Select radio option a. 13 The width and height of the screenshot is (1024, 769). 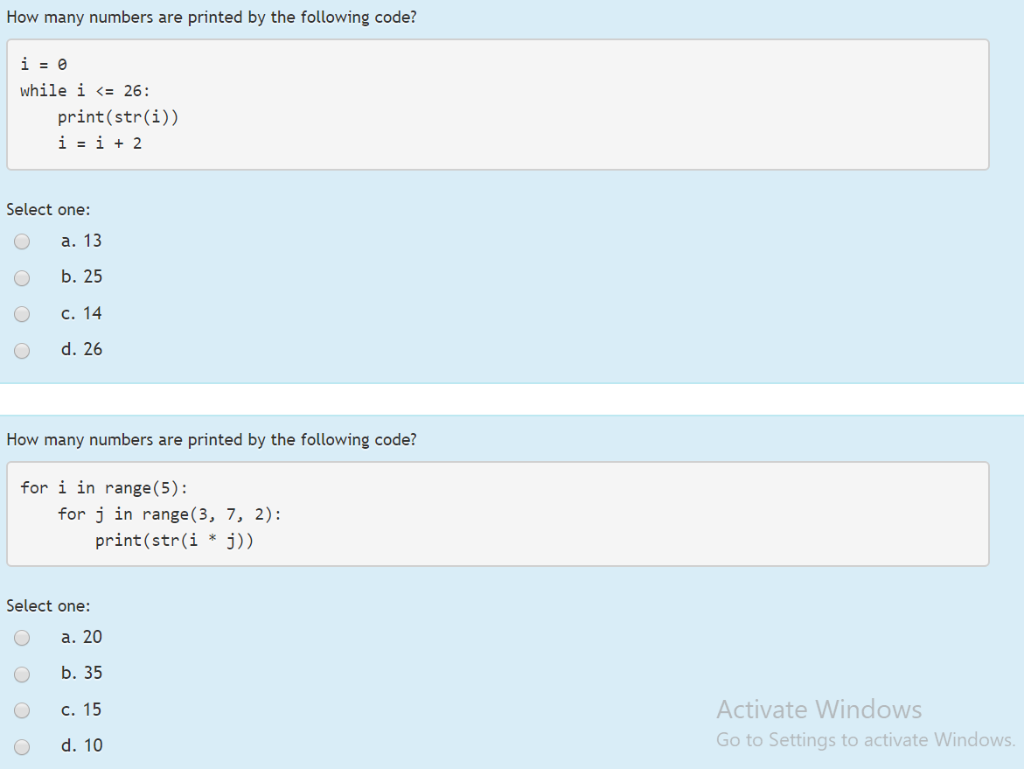(21, 241)
